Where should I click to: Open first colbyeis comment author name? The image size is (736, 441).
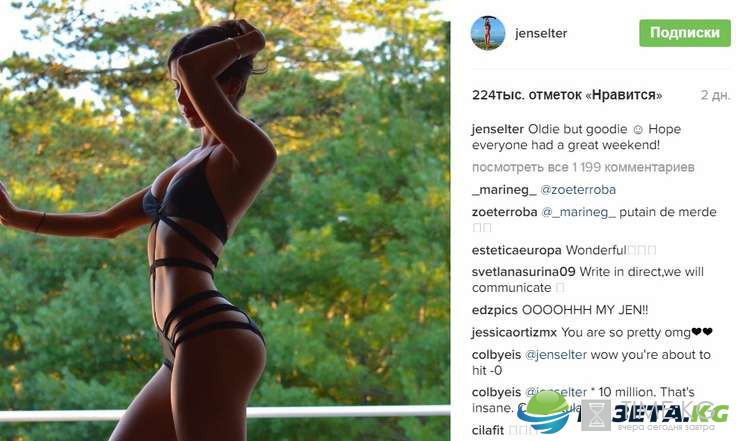496,355
